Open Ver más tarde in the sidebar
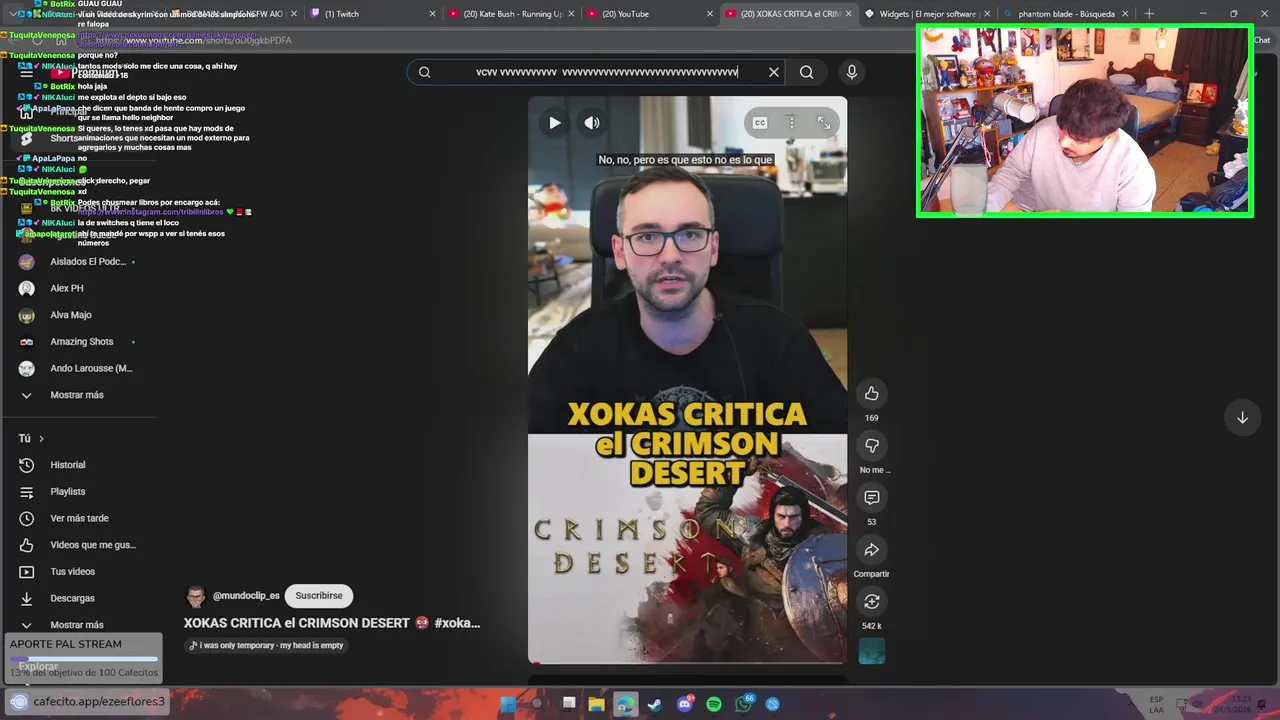Viewport: 1280px width, 720px height. click(x=80, y=518)
